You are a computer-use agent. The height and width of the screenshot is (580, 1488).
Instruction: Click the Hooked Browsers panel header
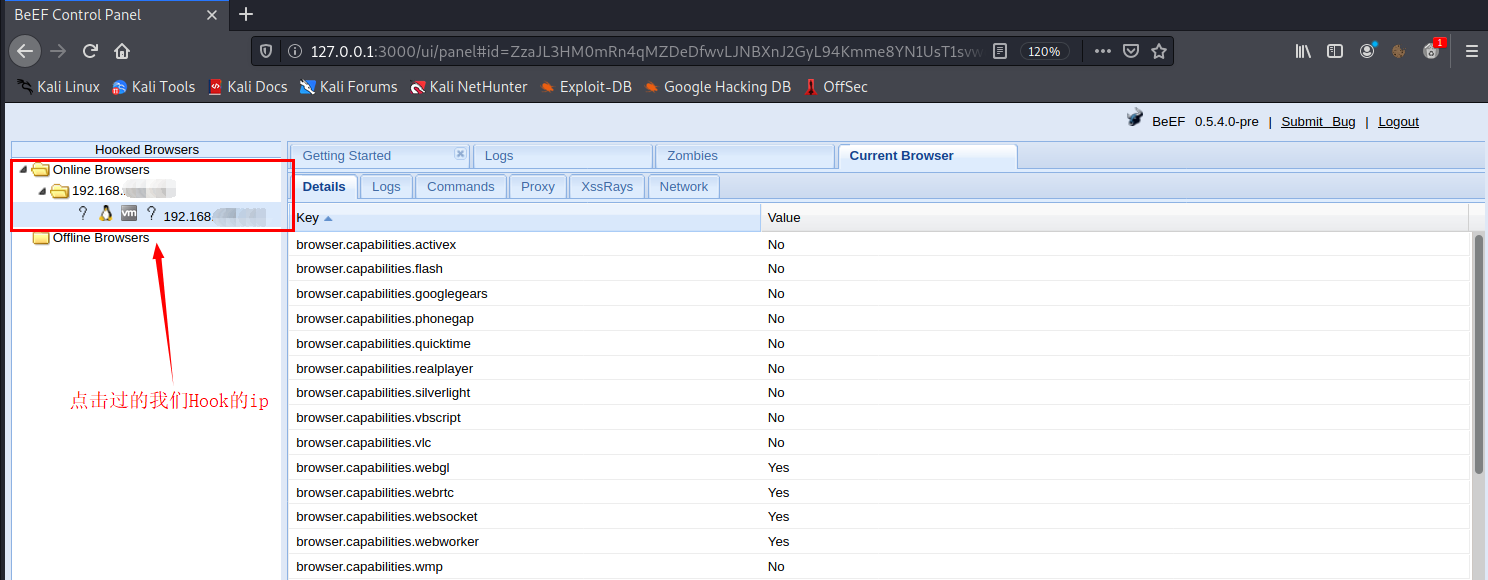[x=147, y=149]
